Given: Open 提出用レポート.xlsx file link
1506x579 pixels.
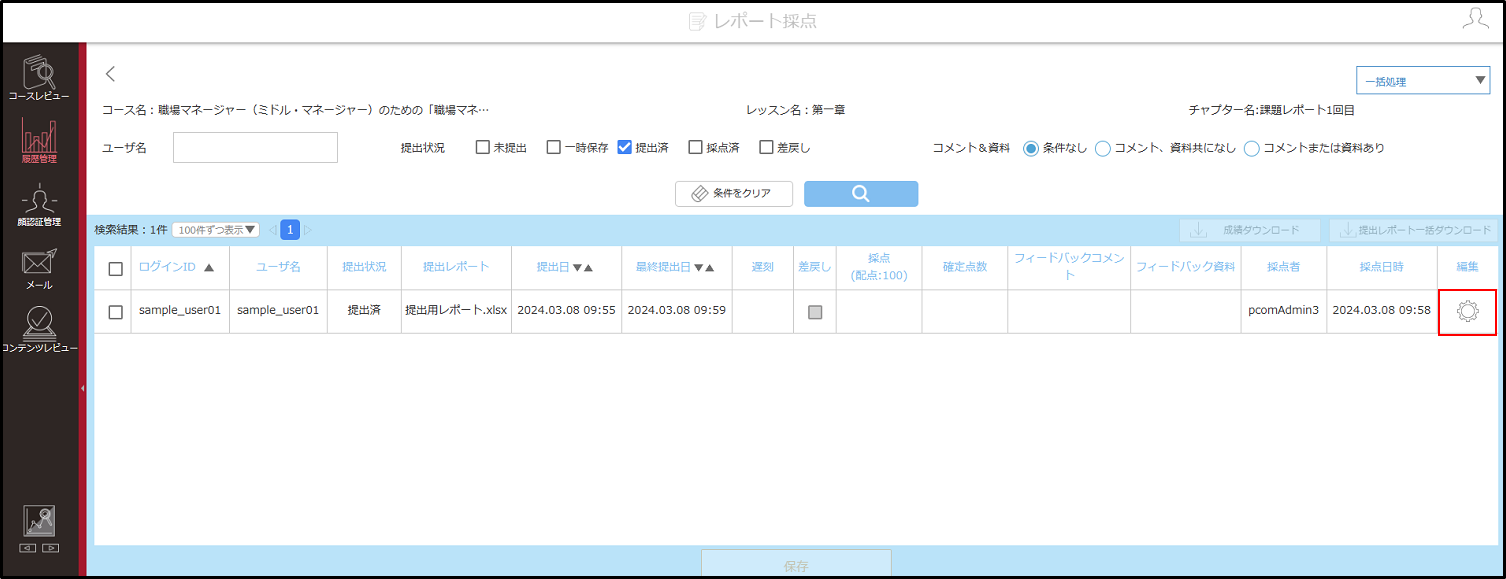Looking at the screenshot, I should pyautogui.click(x=456, y=310).
